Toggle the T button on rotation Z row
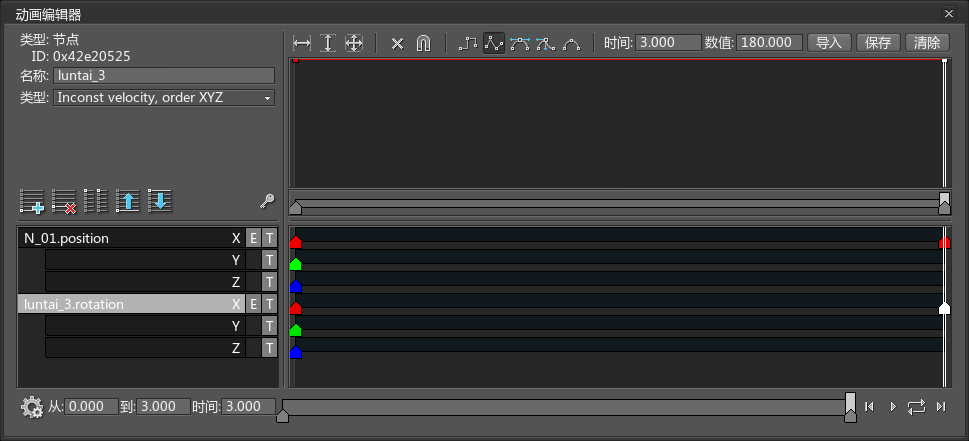The height and width of the screenshot is (441, 969). [x=269, y=348]
